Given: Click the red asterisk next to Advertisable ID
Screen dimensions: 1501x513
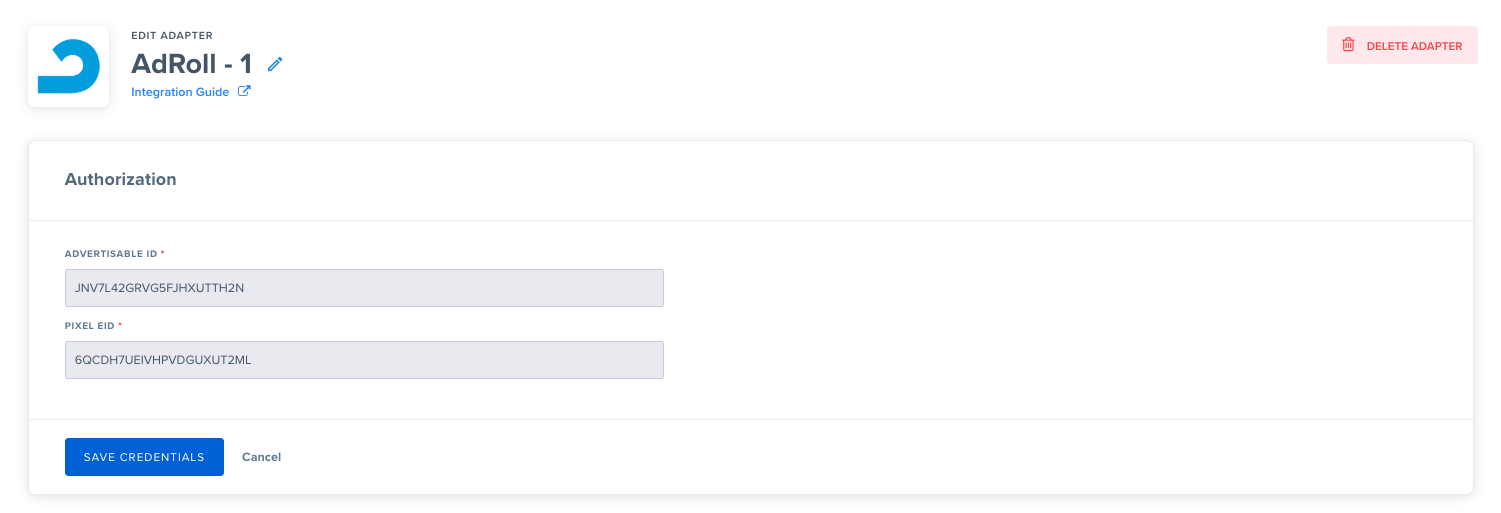Looking at the screenshot, I should (x=163, y=253).
